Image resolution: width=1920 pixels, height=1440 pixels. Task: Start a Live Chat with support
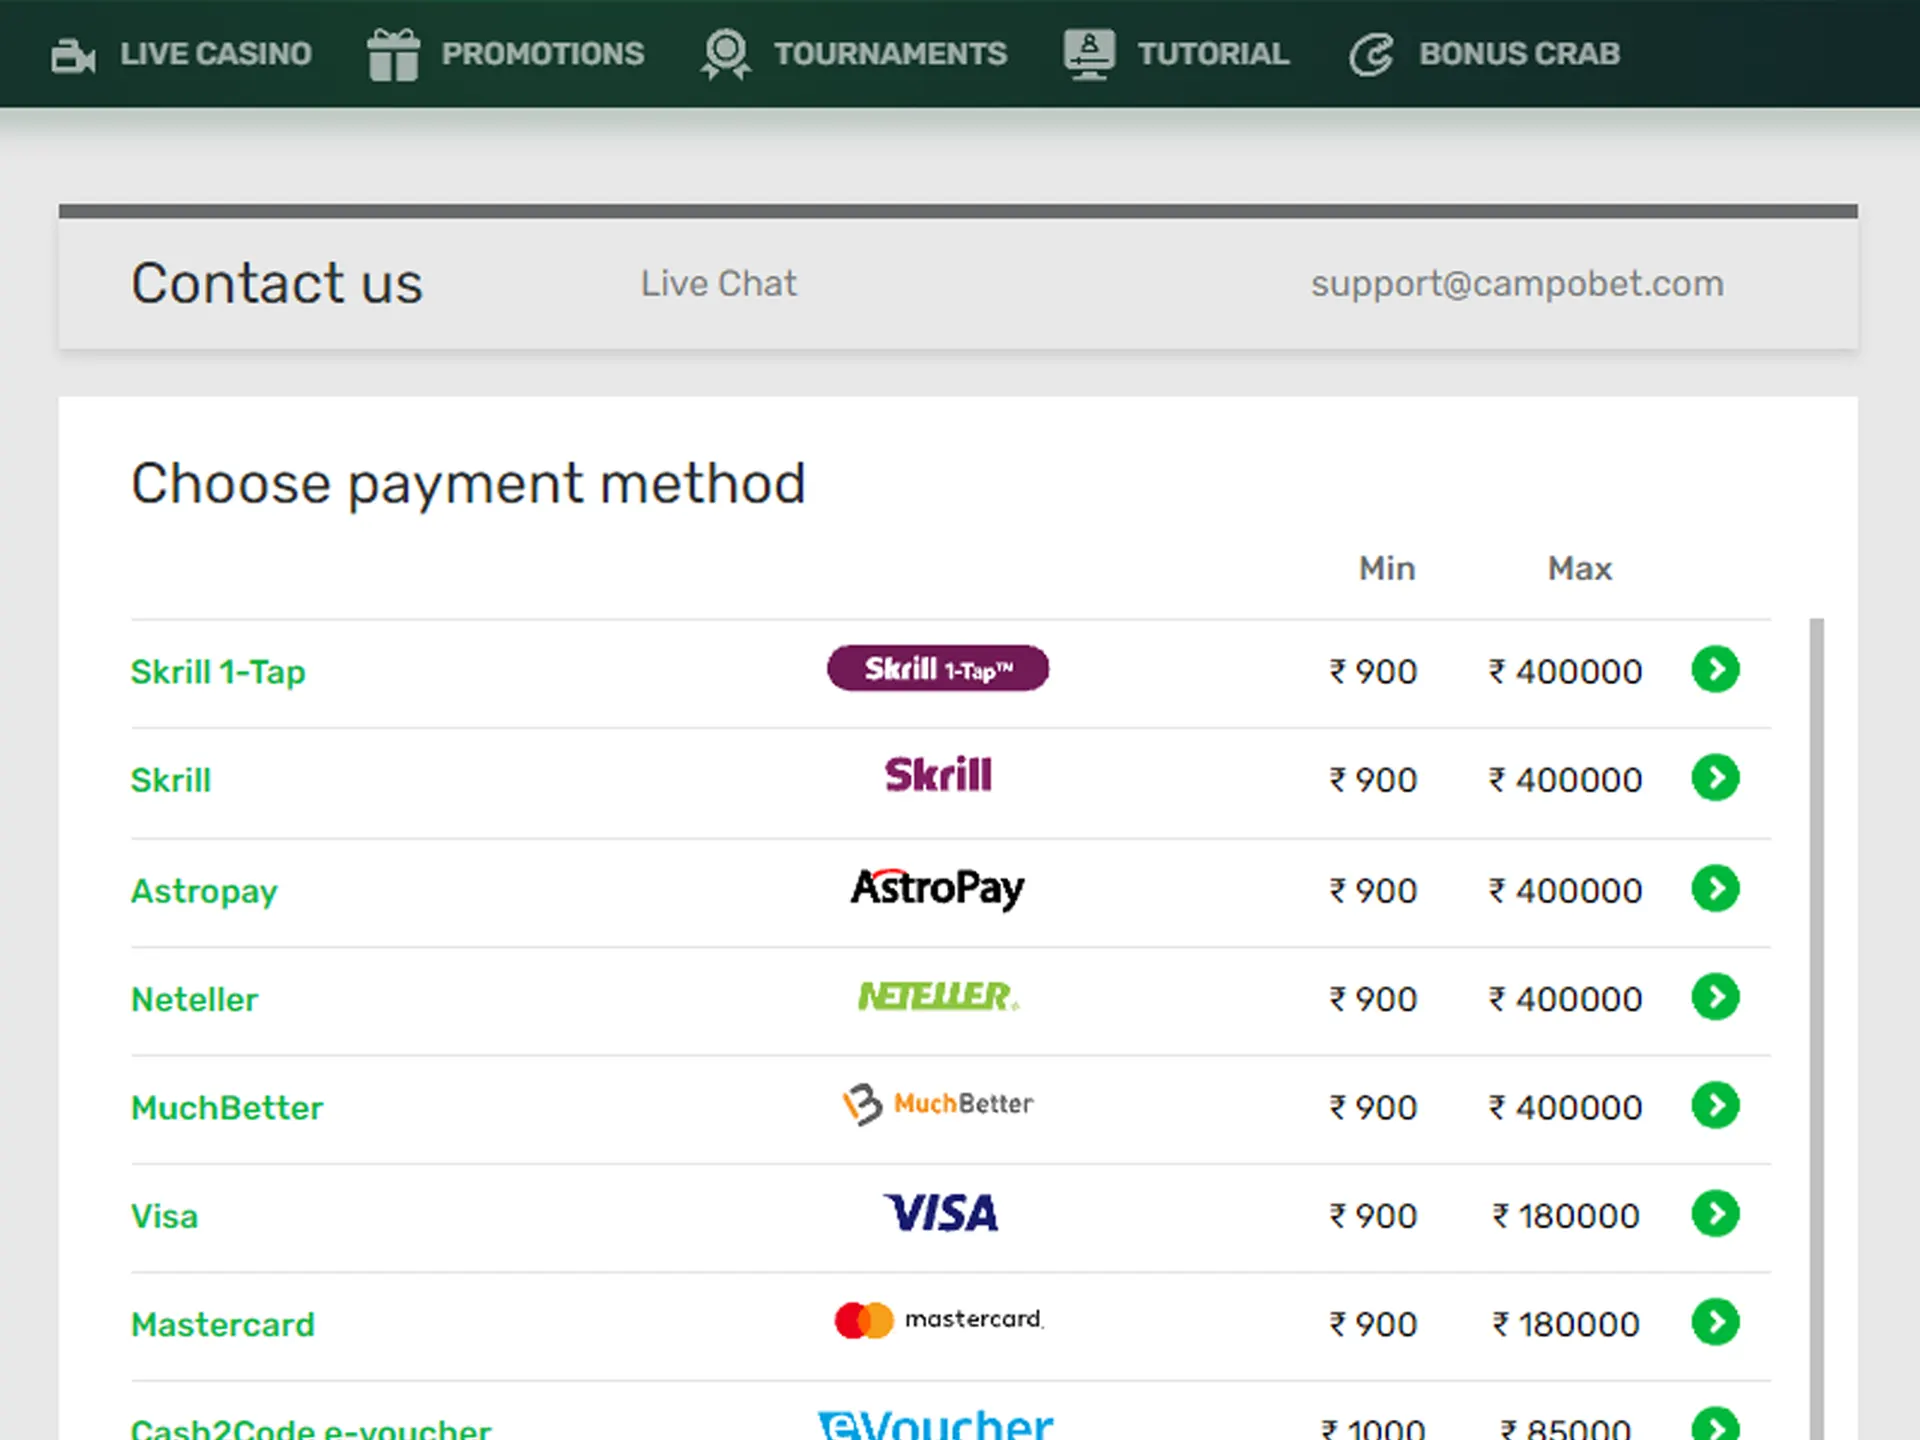pos(719,284)
